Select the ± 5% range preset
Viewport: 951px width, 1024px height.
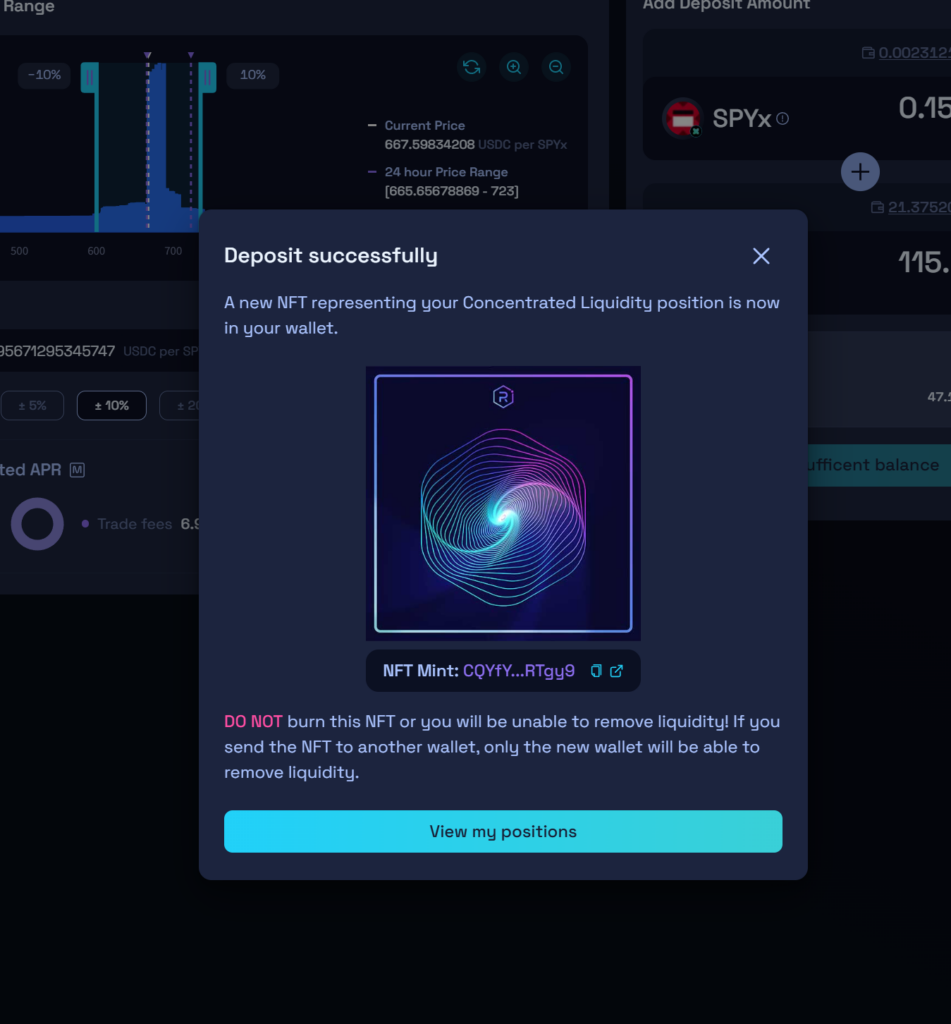(x=31, y=405)
